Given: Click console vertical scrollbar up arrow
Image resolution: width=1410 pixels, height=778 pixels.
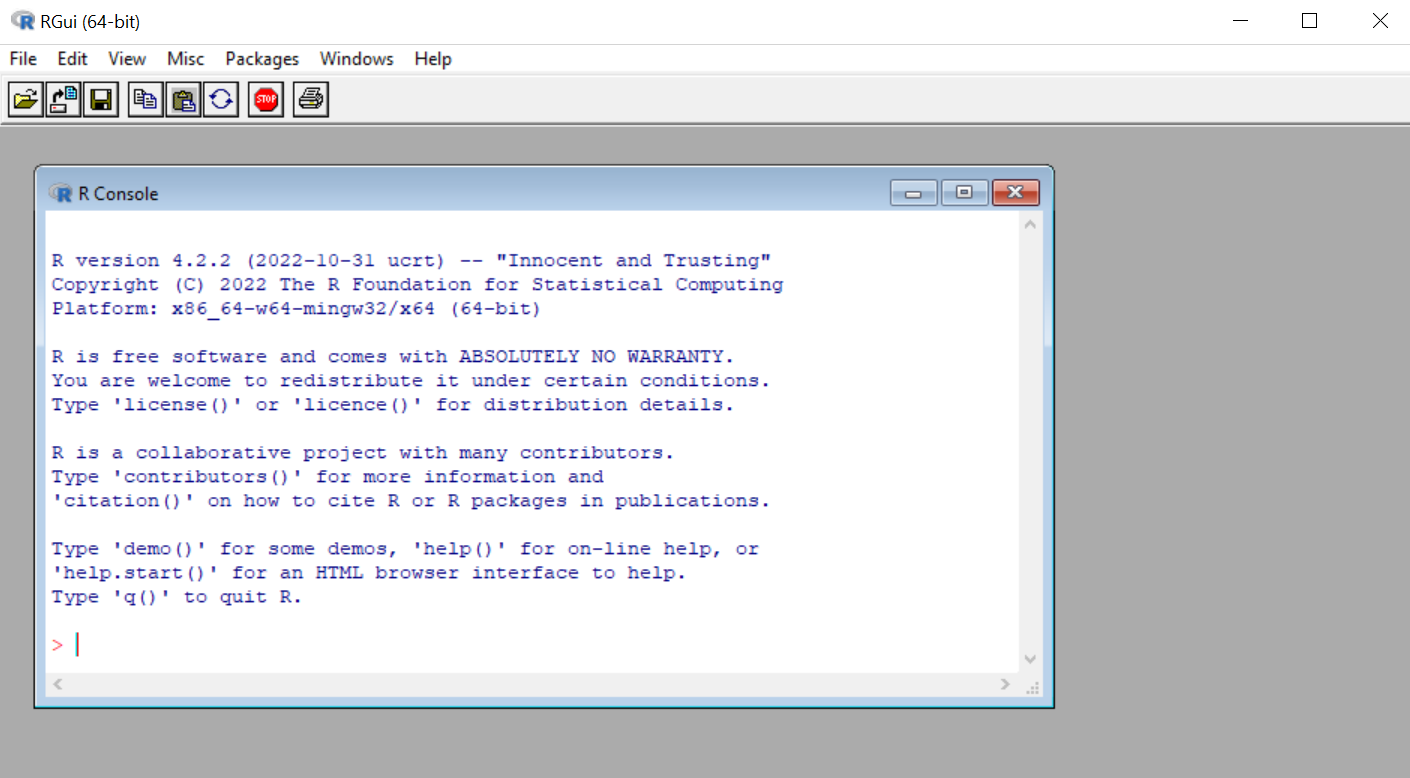Looking at the screenshot, I should (x=1030, y=224).
